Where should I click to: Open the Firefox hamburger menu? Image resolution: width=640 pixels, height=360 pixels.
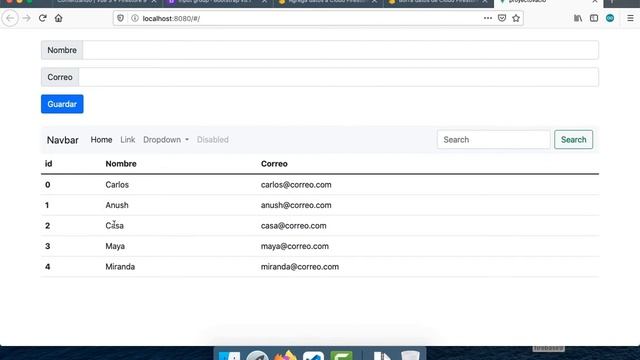point(630,18)
